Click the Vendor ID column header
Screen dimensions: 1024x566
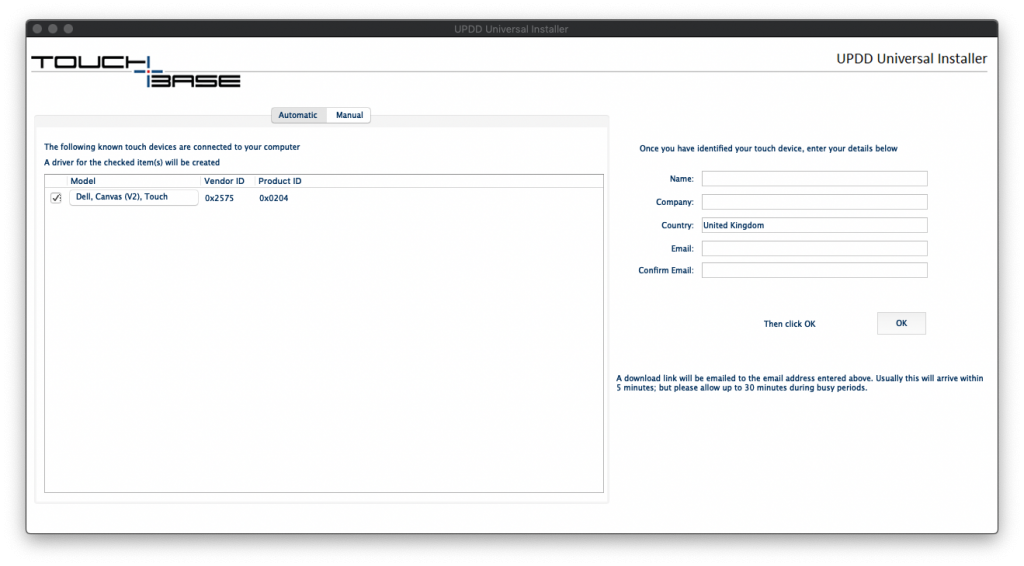point(224,181)
